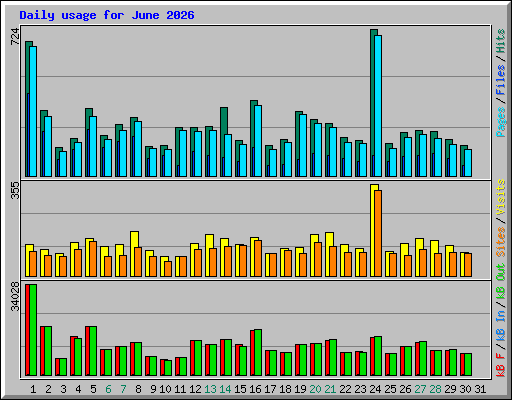
Task: Click the Pages legend label
Action: pos(500,122)
